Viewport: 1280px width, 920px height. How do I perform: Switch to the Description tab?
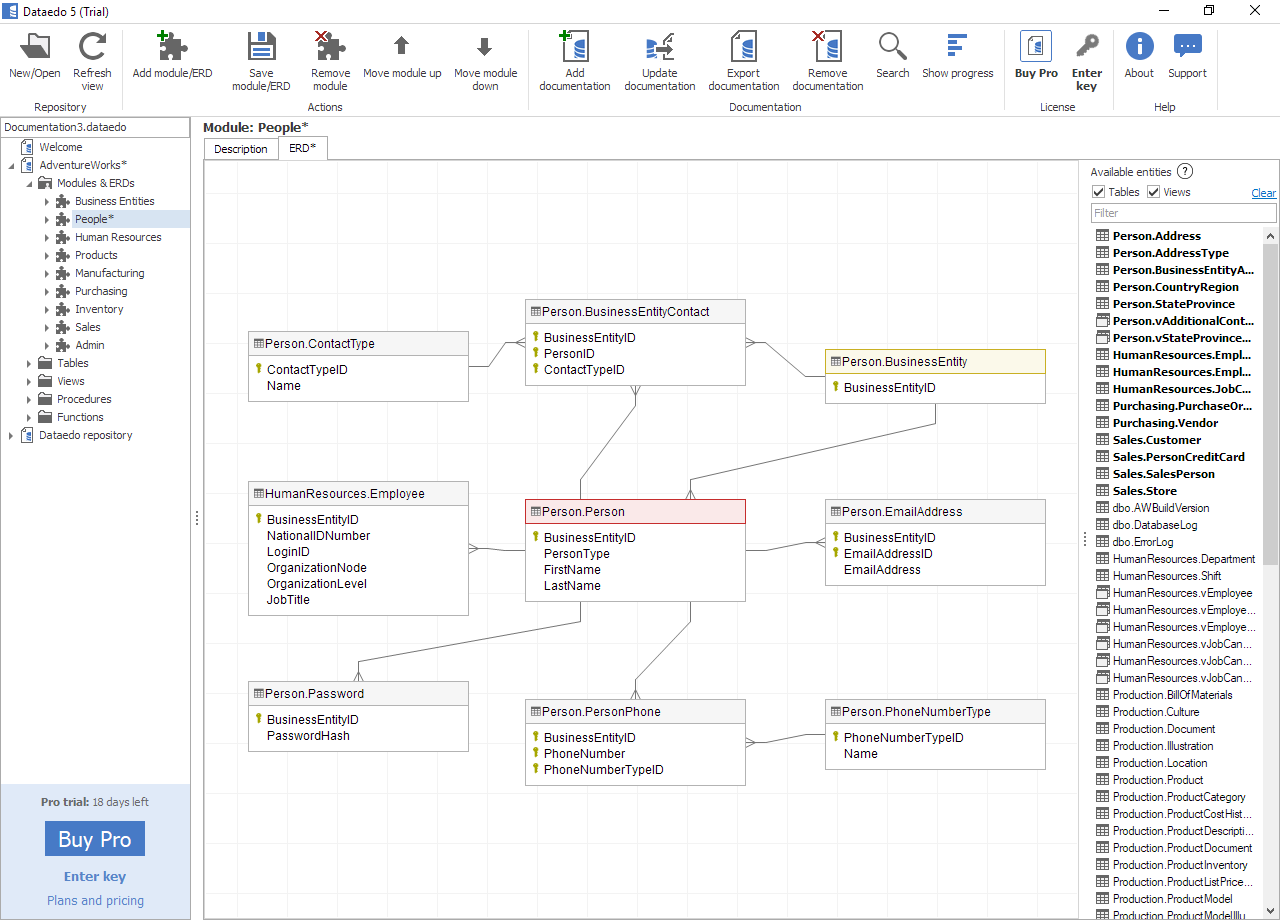point(241,149)
